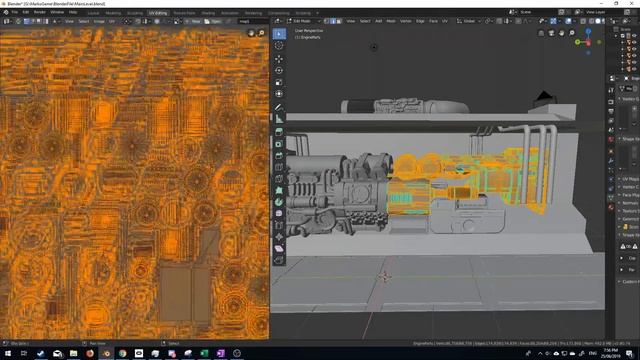Click the zoom icon in UV editor

click(262, 33)
